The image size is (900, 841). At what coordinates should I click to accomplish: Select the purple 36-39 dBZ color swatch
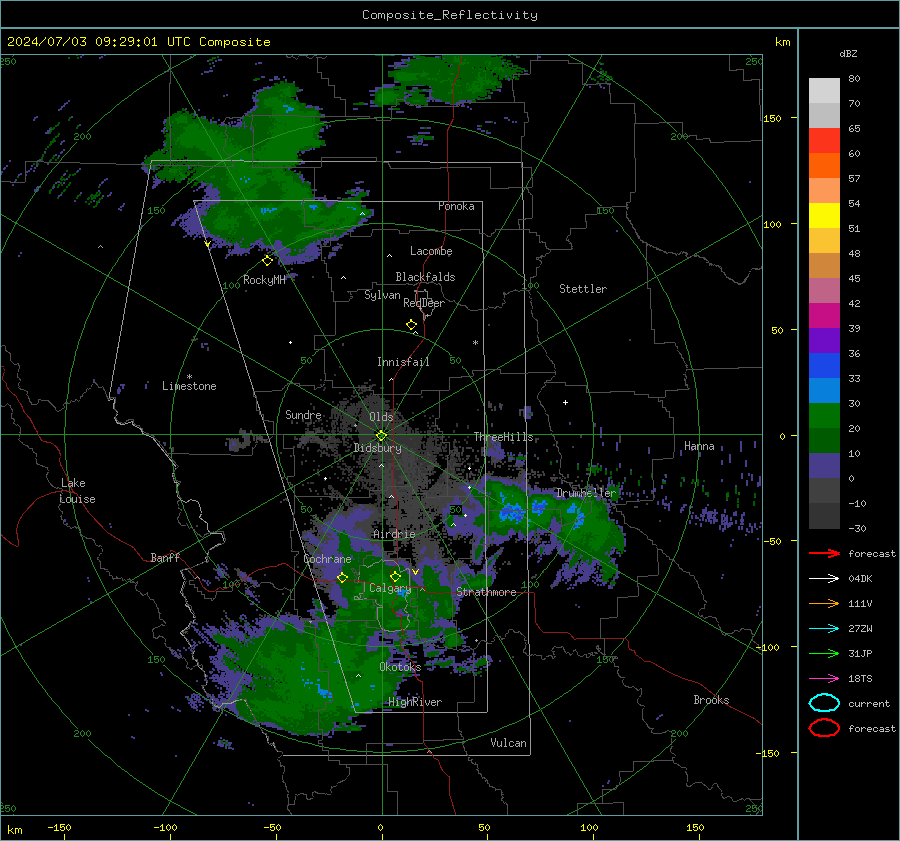coord(824,340)
